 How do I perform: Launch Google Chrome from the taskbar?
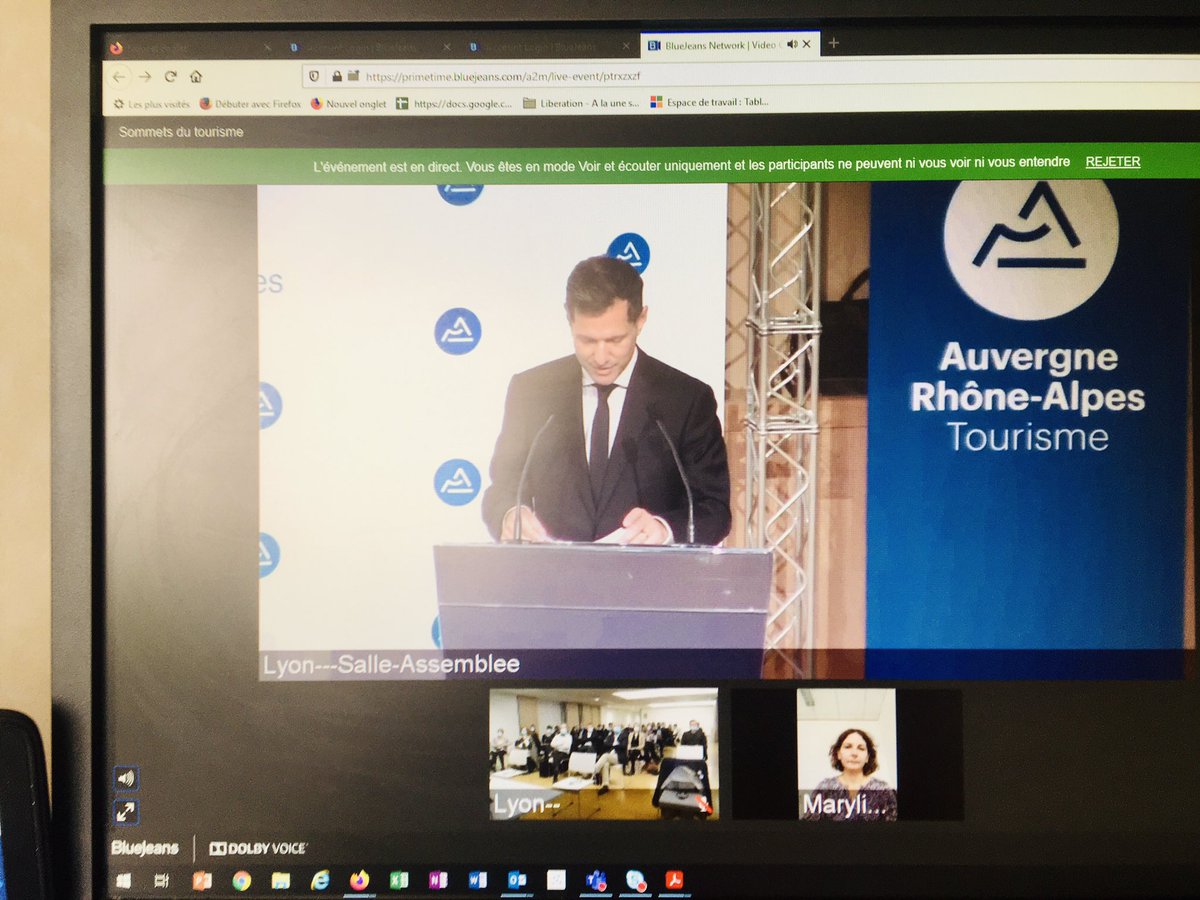tap(241, 881)
